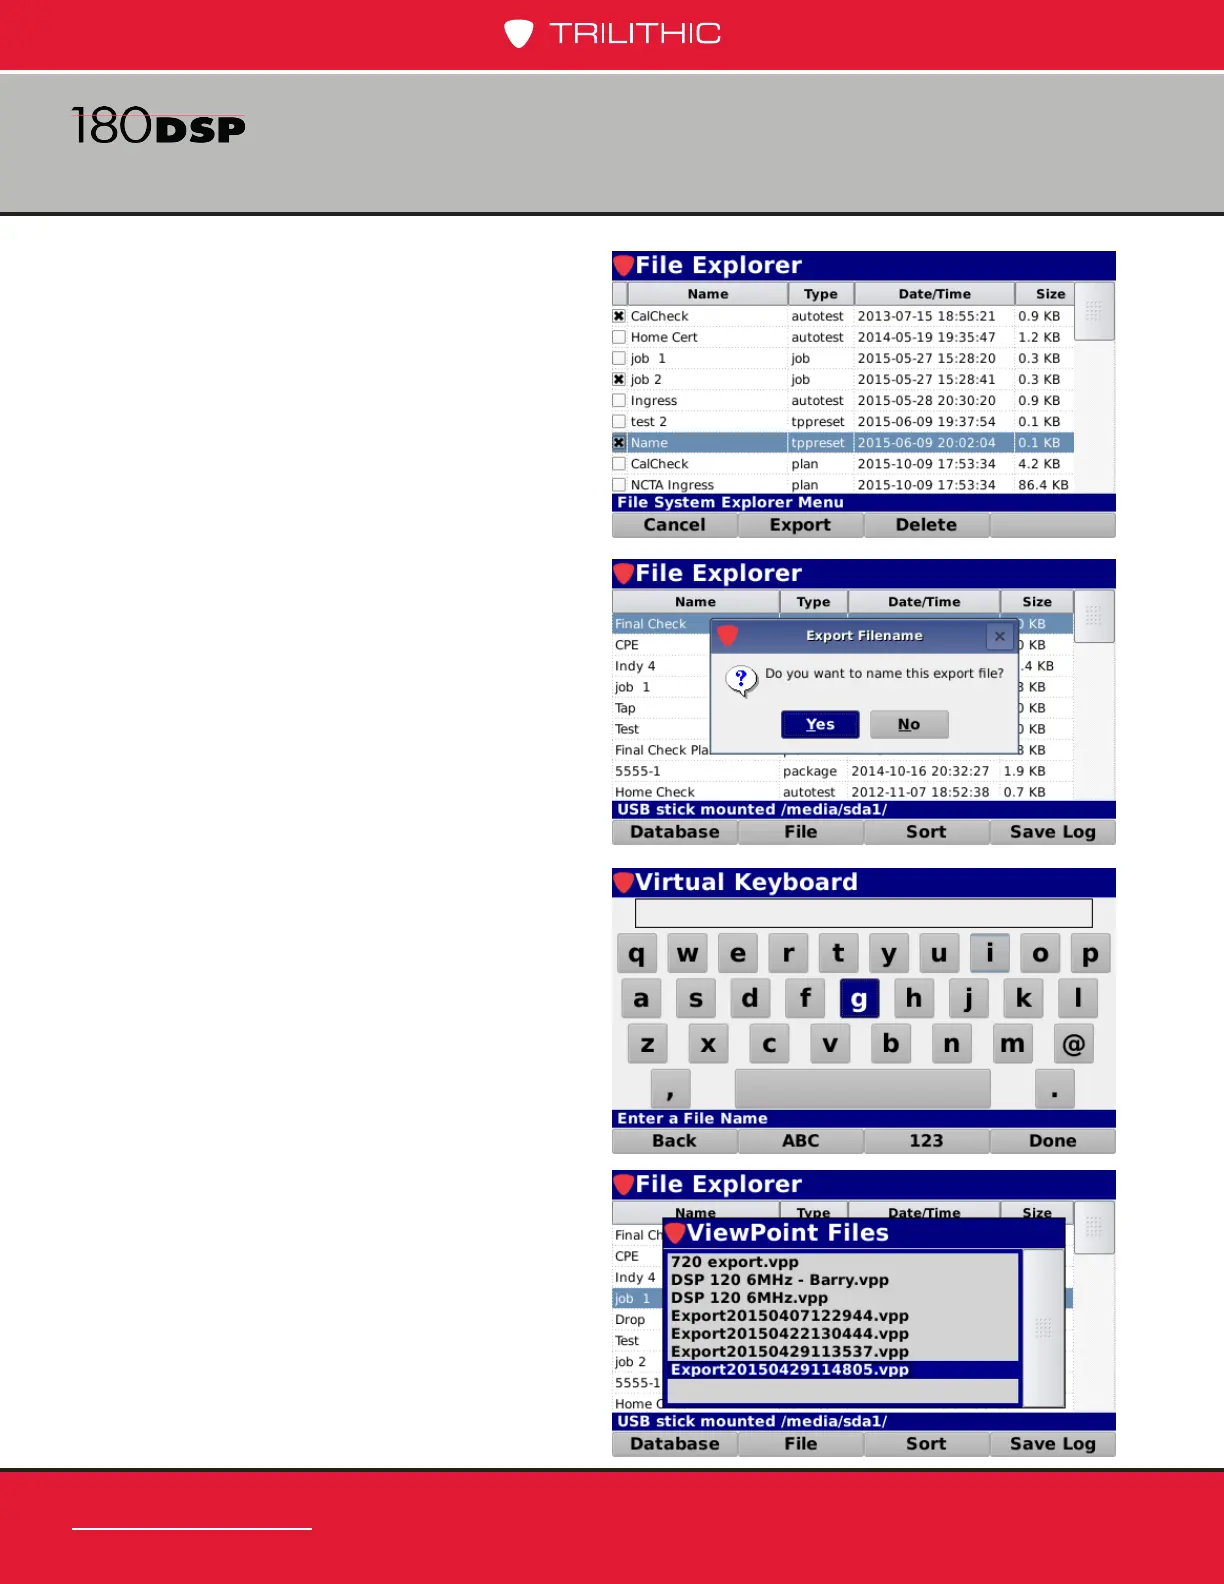The width and height of the screenshot is (1224, 1584).
Task: Click shield icon in top File Explorer title
Action: [x=624, y=265]
